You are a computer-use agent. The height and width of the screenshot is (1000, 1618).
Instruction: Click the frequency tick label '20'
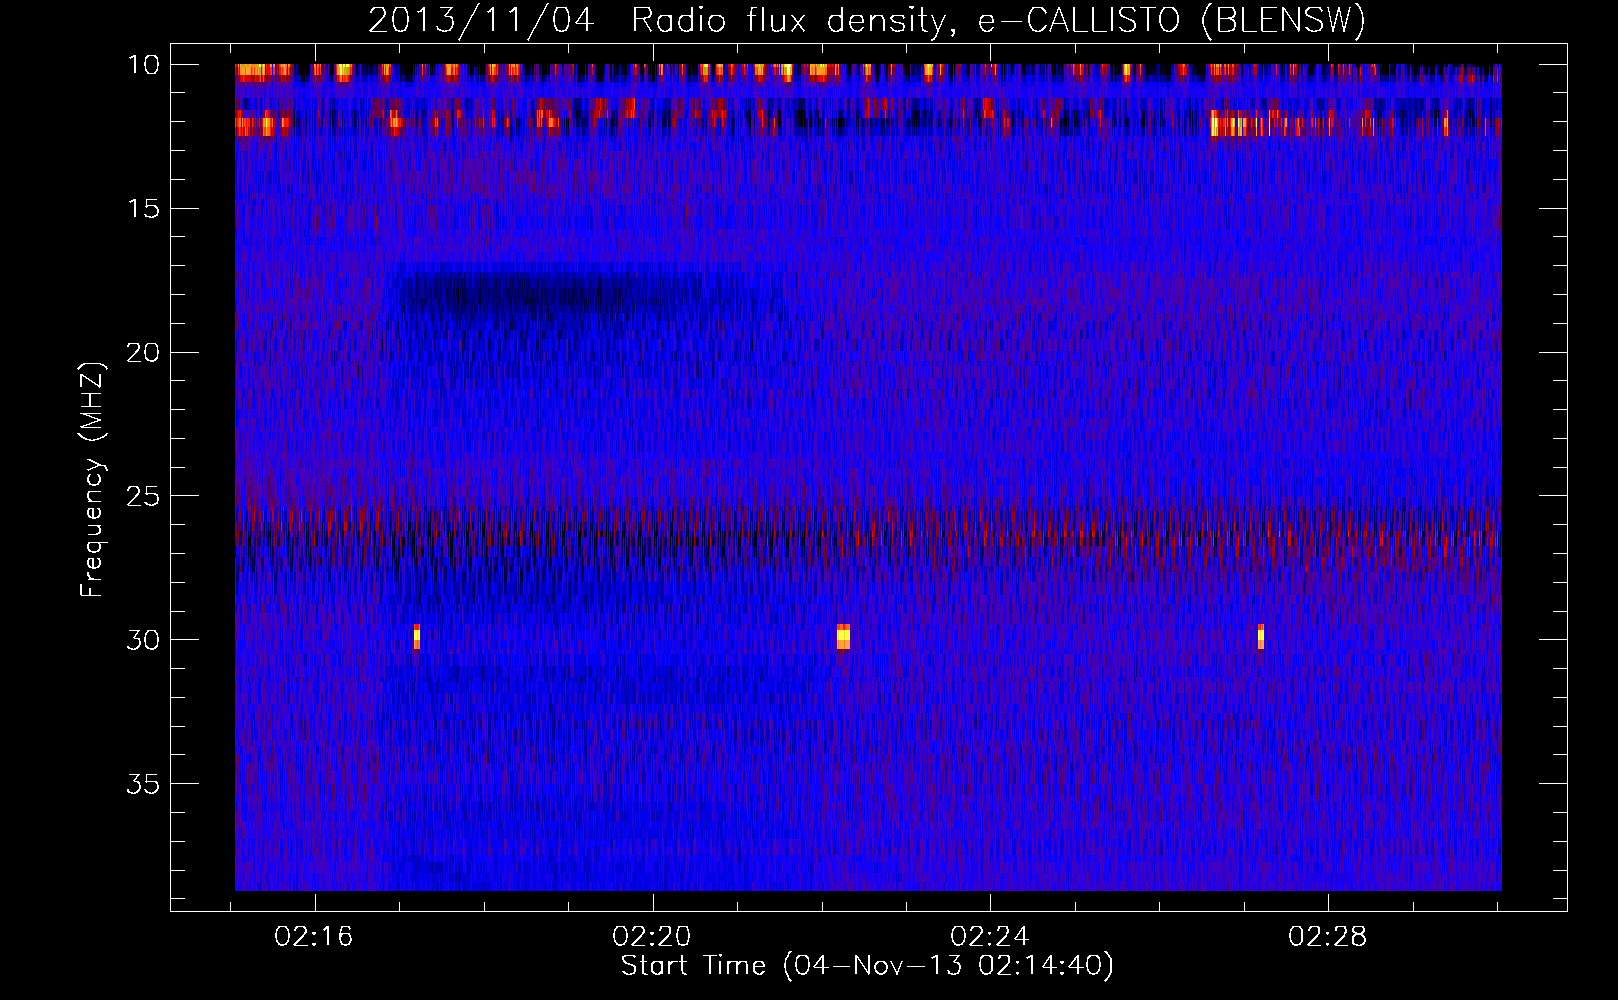[x=144, y=353]
